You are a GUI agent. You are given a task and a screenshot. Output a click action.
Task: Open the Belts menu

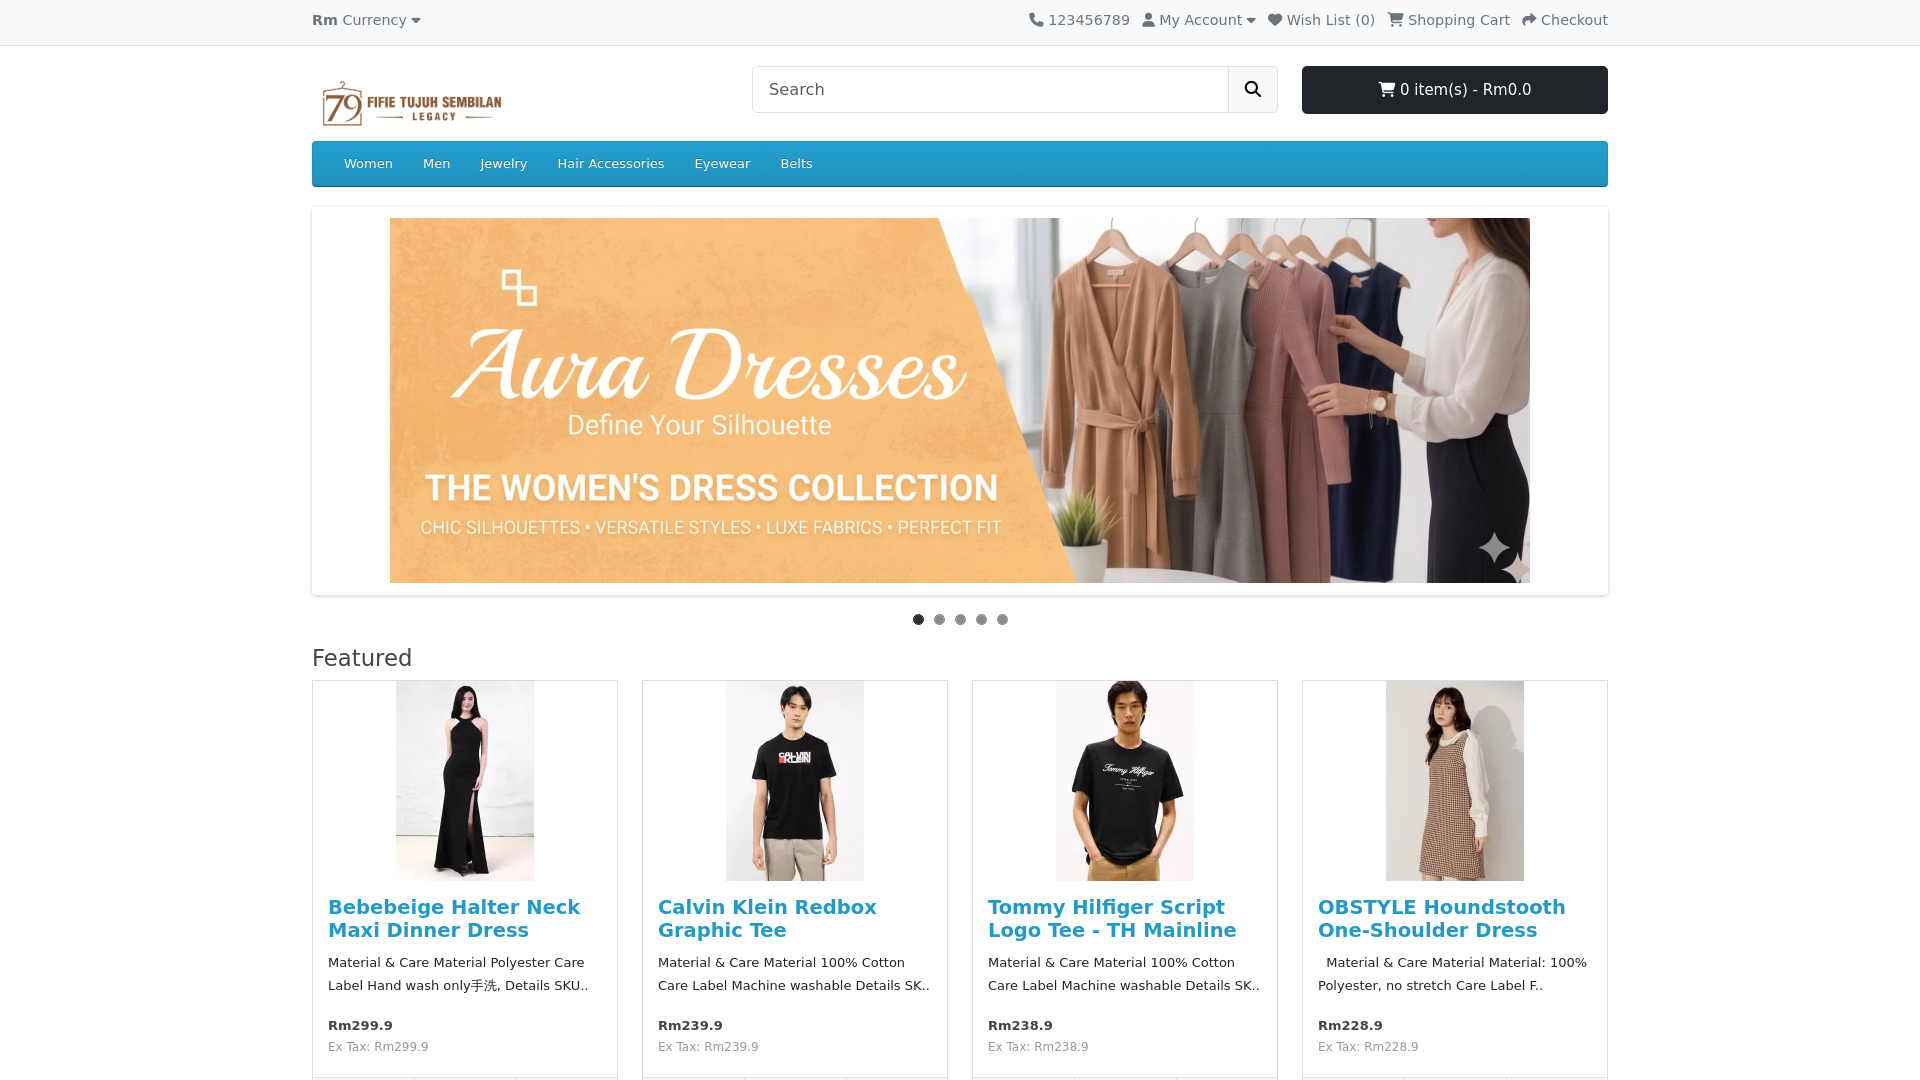coord(796,164)
